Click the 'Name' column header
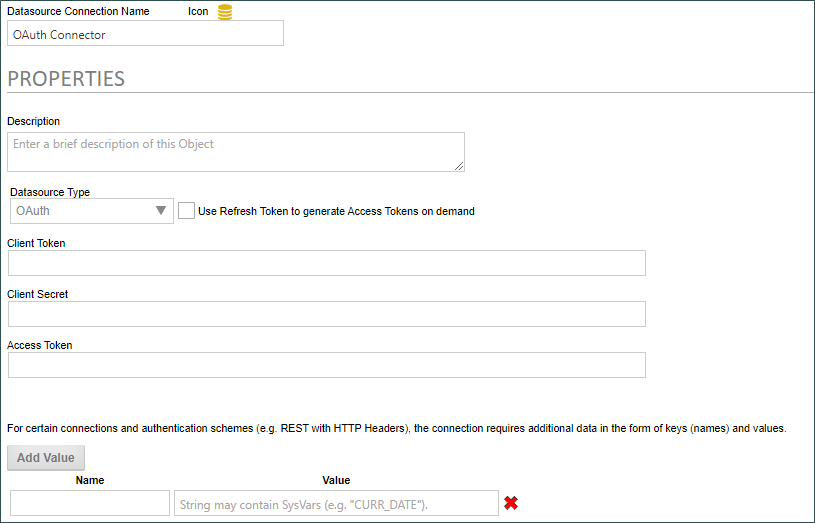Viewport: 815px width, 523px height. pyautogui.click(x=90, y=480)
